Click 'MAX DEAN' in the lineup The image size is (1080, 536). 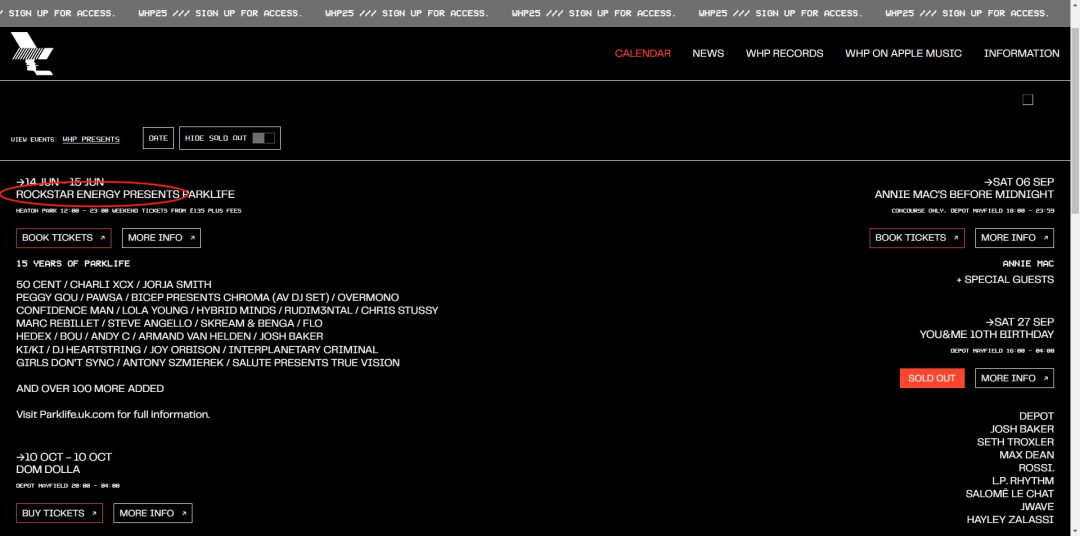coord(1027,455)
